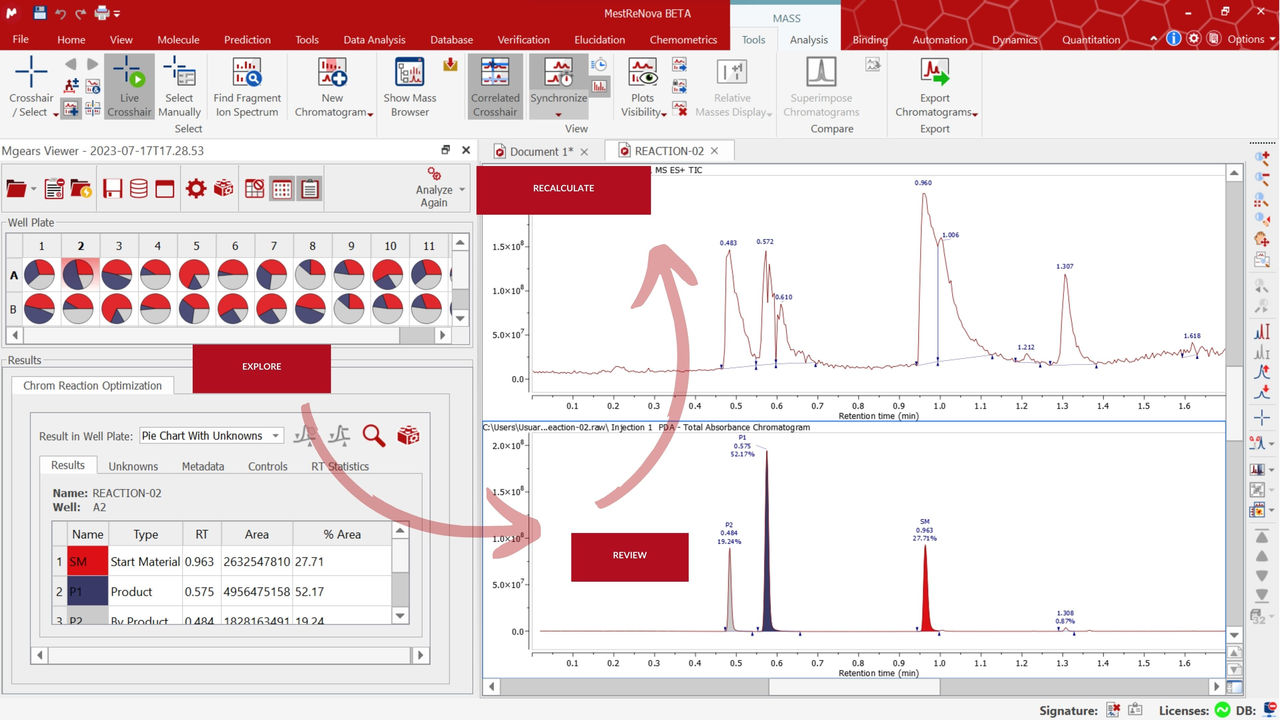Image resolution: width=1280 pixels, height=720 pixels.
Task: Click the results table vertical scrollbar
Action: point(400,572)
